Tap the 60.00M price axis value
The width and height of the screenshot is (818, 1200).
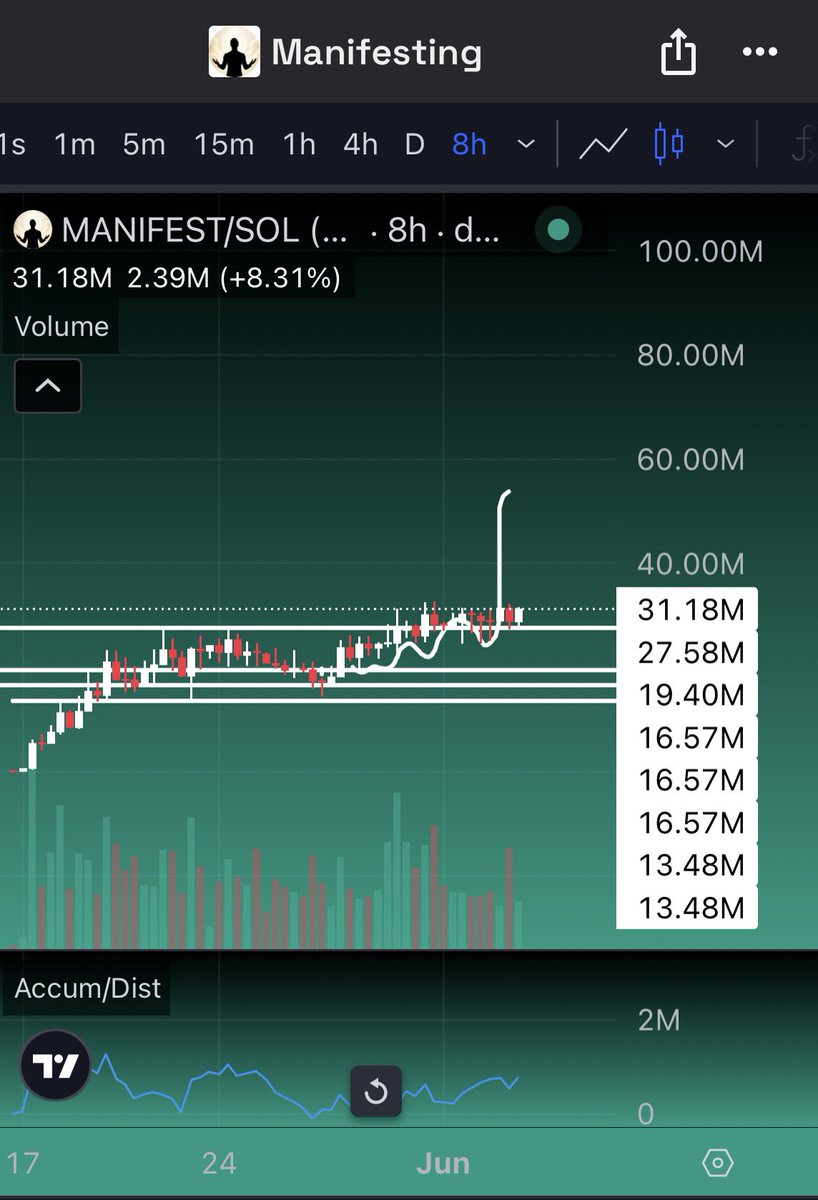tap(691, 459)
